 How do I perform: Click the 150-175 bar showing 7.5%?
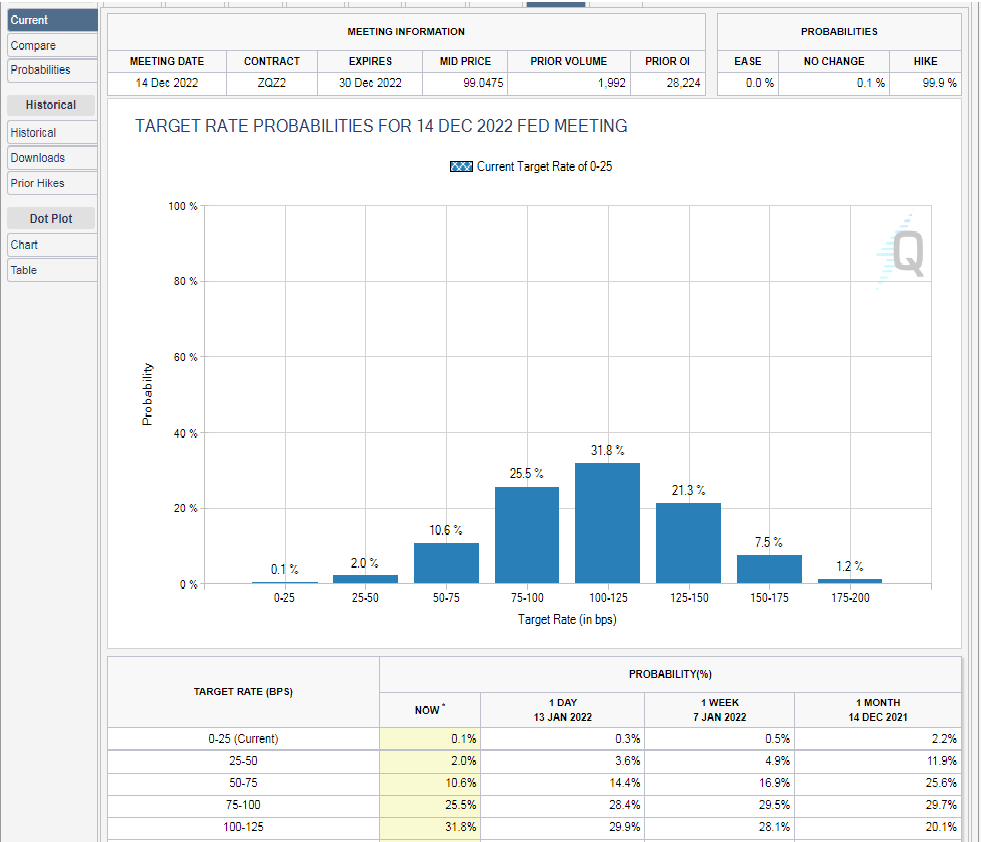pyautogui.click(x=769, y=569)
